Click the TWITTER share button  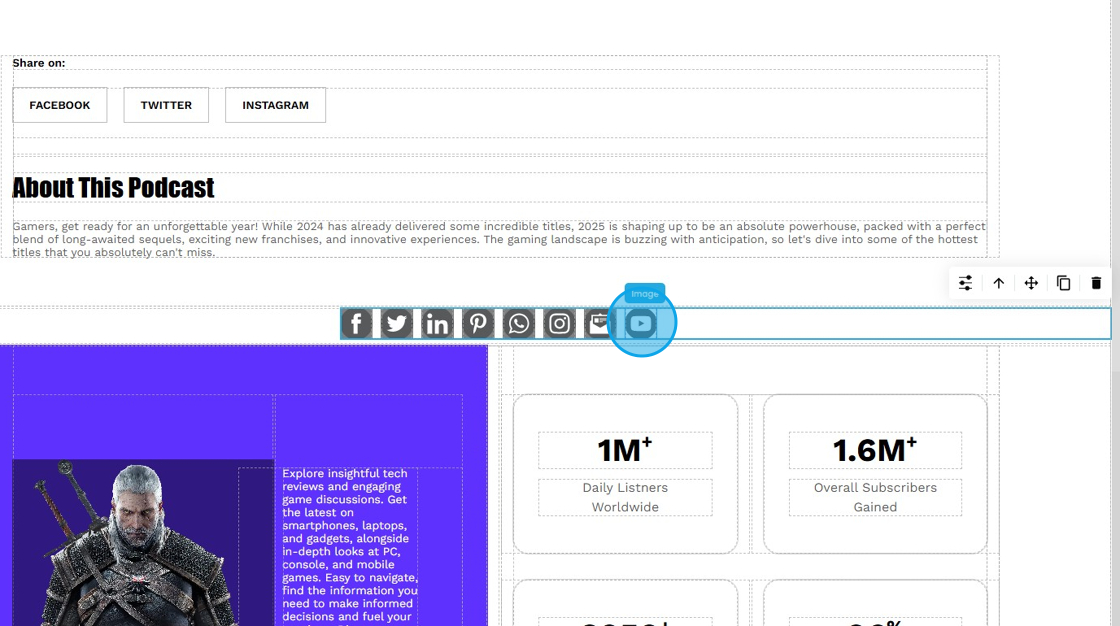click(x=166, y=105)
